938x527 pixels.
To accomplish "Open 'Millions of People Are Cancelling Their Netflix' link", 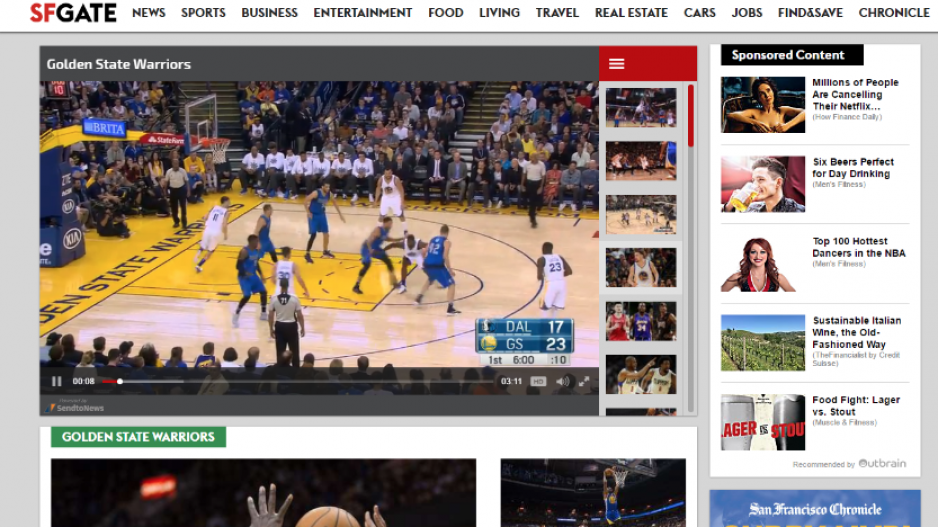I will click(x=855, y=94).
